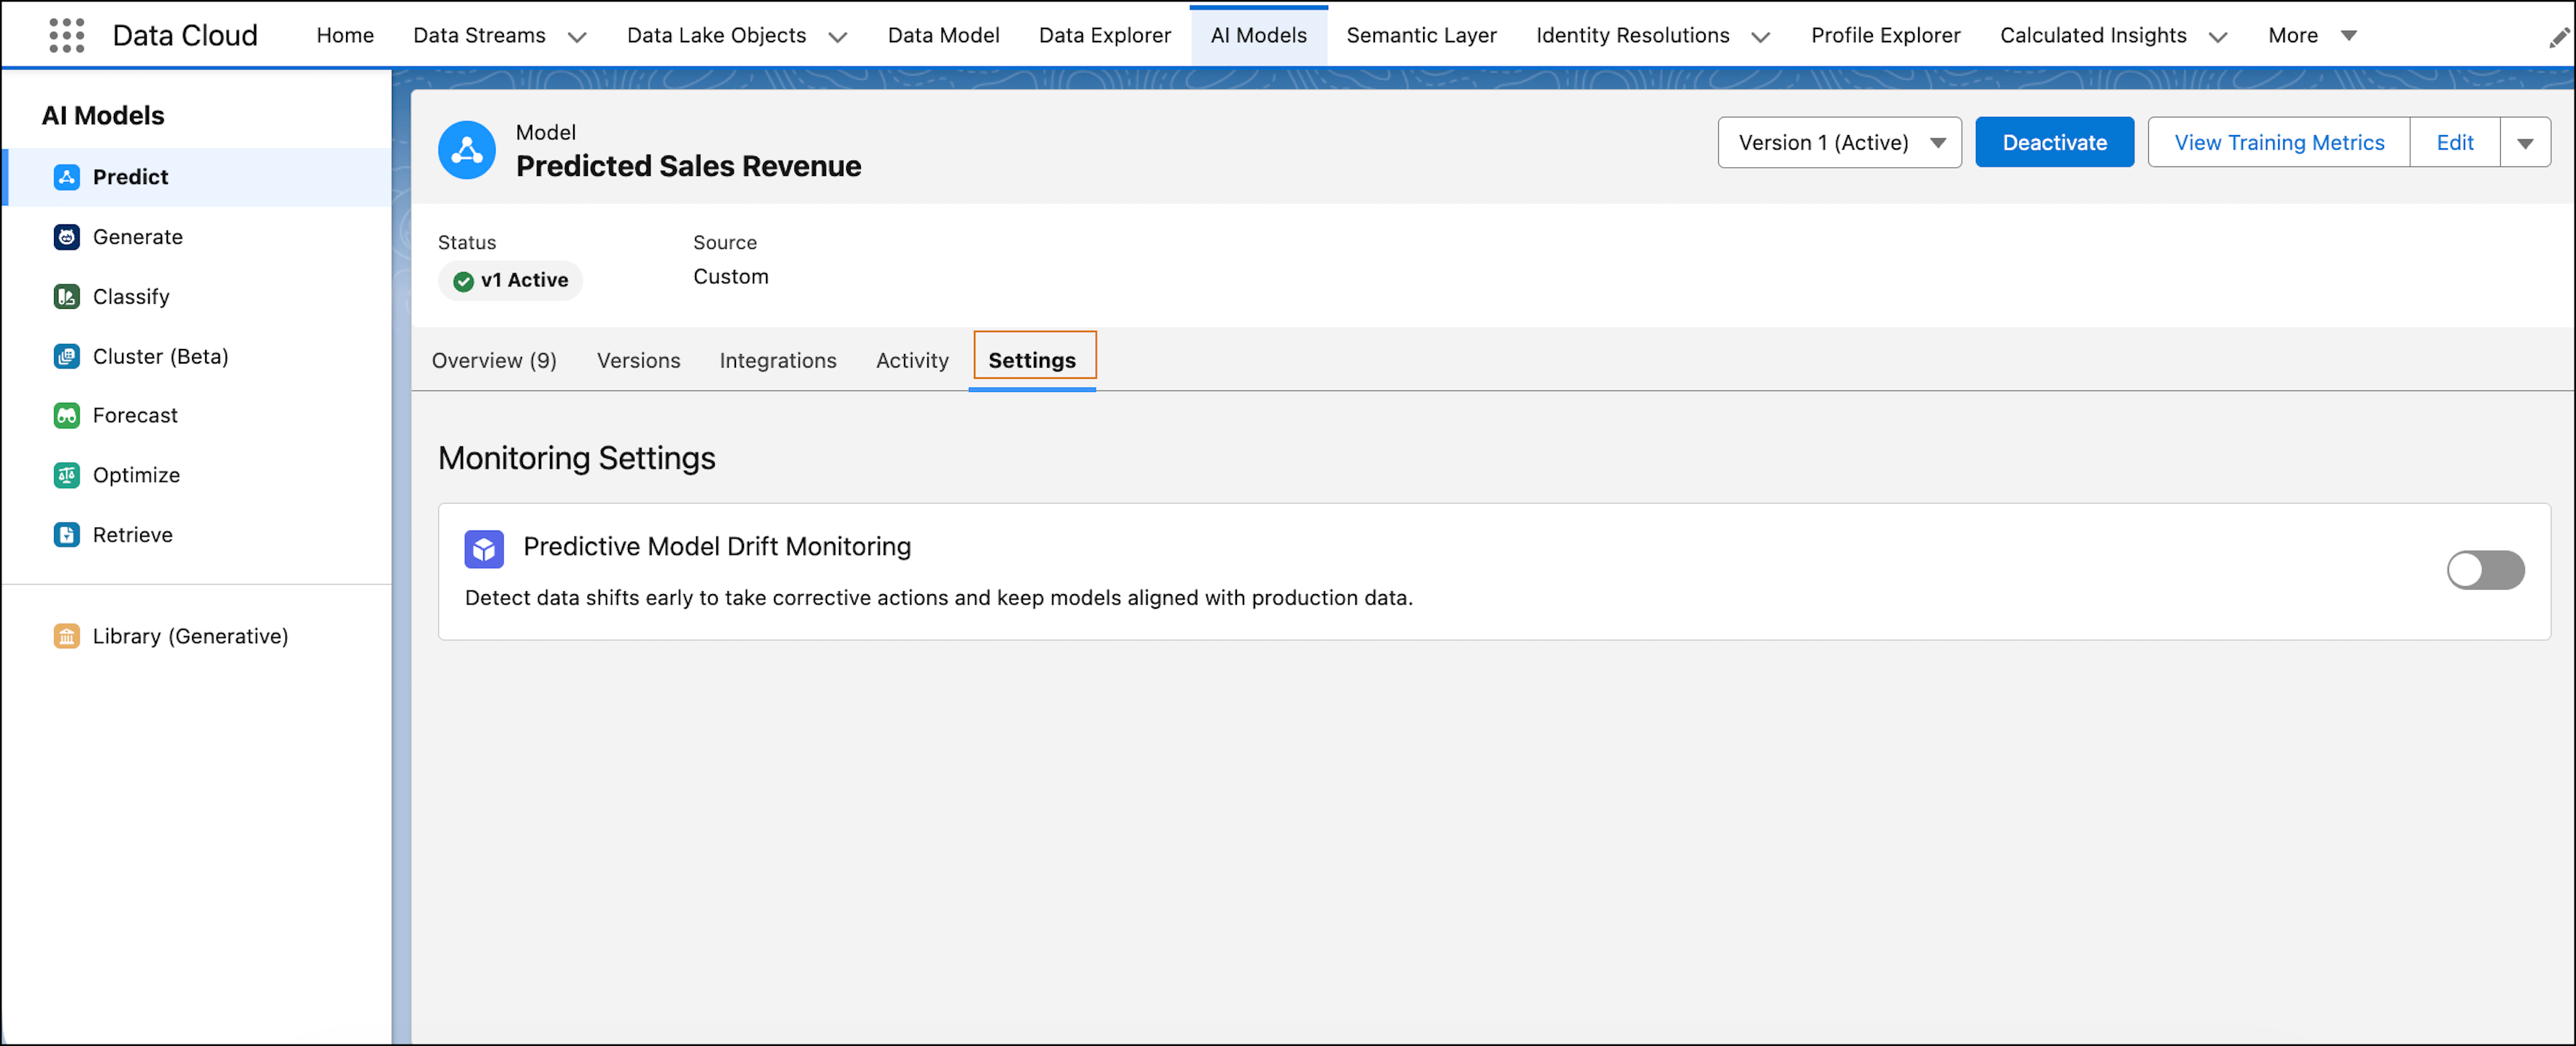Click the Classify sidebar icon
Screen dimensions: 2576x1046
pyautogui.click(x=66, y=297)
